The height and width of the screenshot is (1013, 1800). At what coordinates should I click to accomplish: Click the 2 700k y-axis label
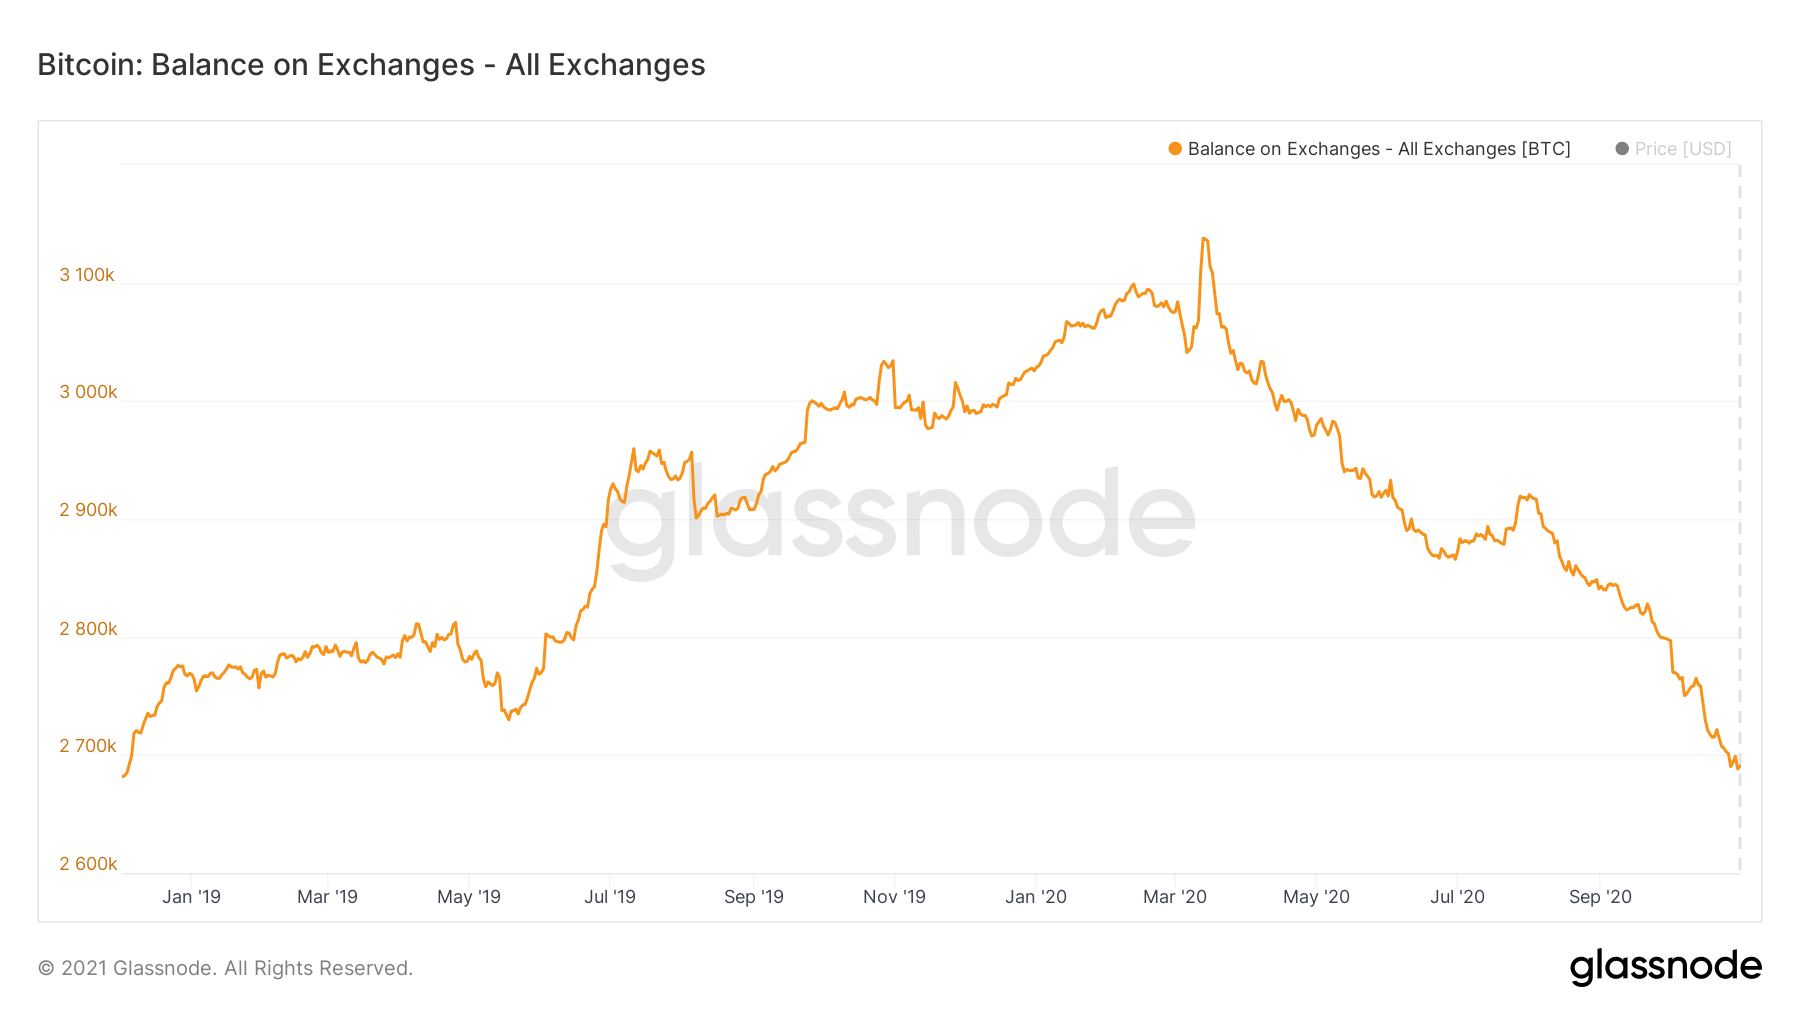[89, 746]
